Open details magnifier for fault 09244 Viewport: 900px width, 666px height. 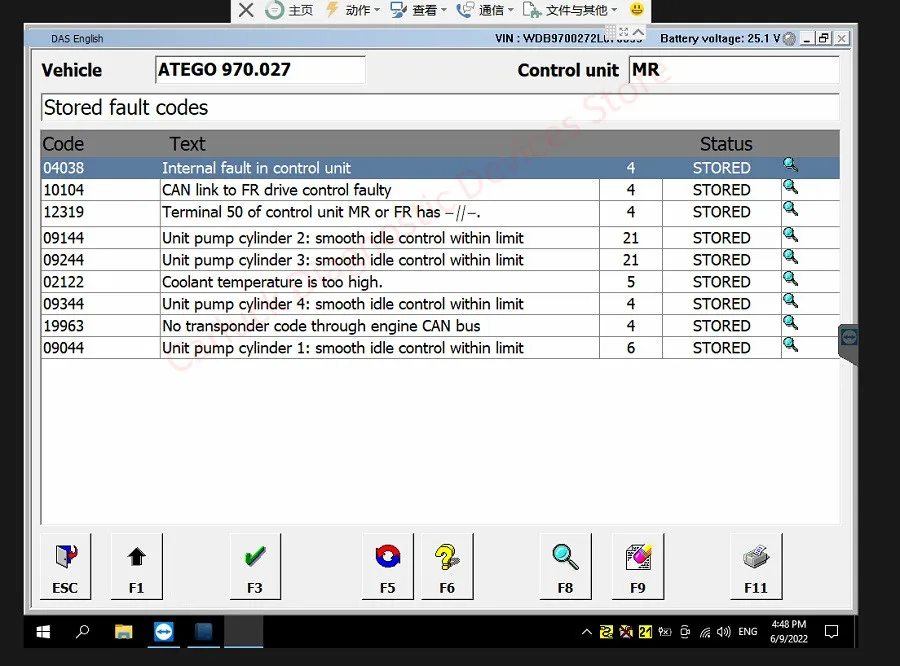tap(790, 257)
